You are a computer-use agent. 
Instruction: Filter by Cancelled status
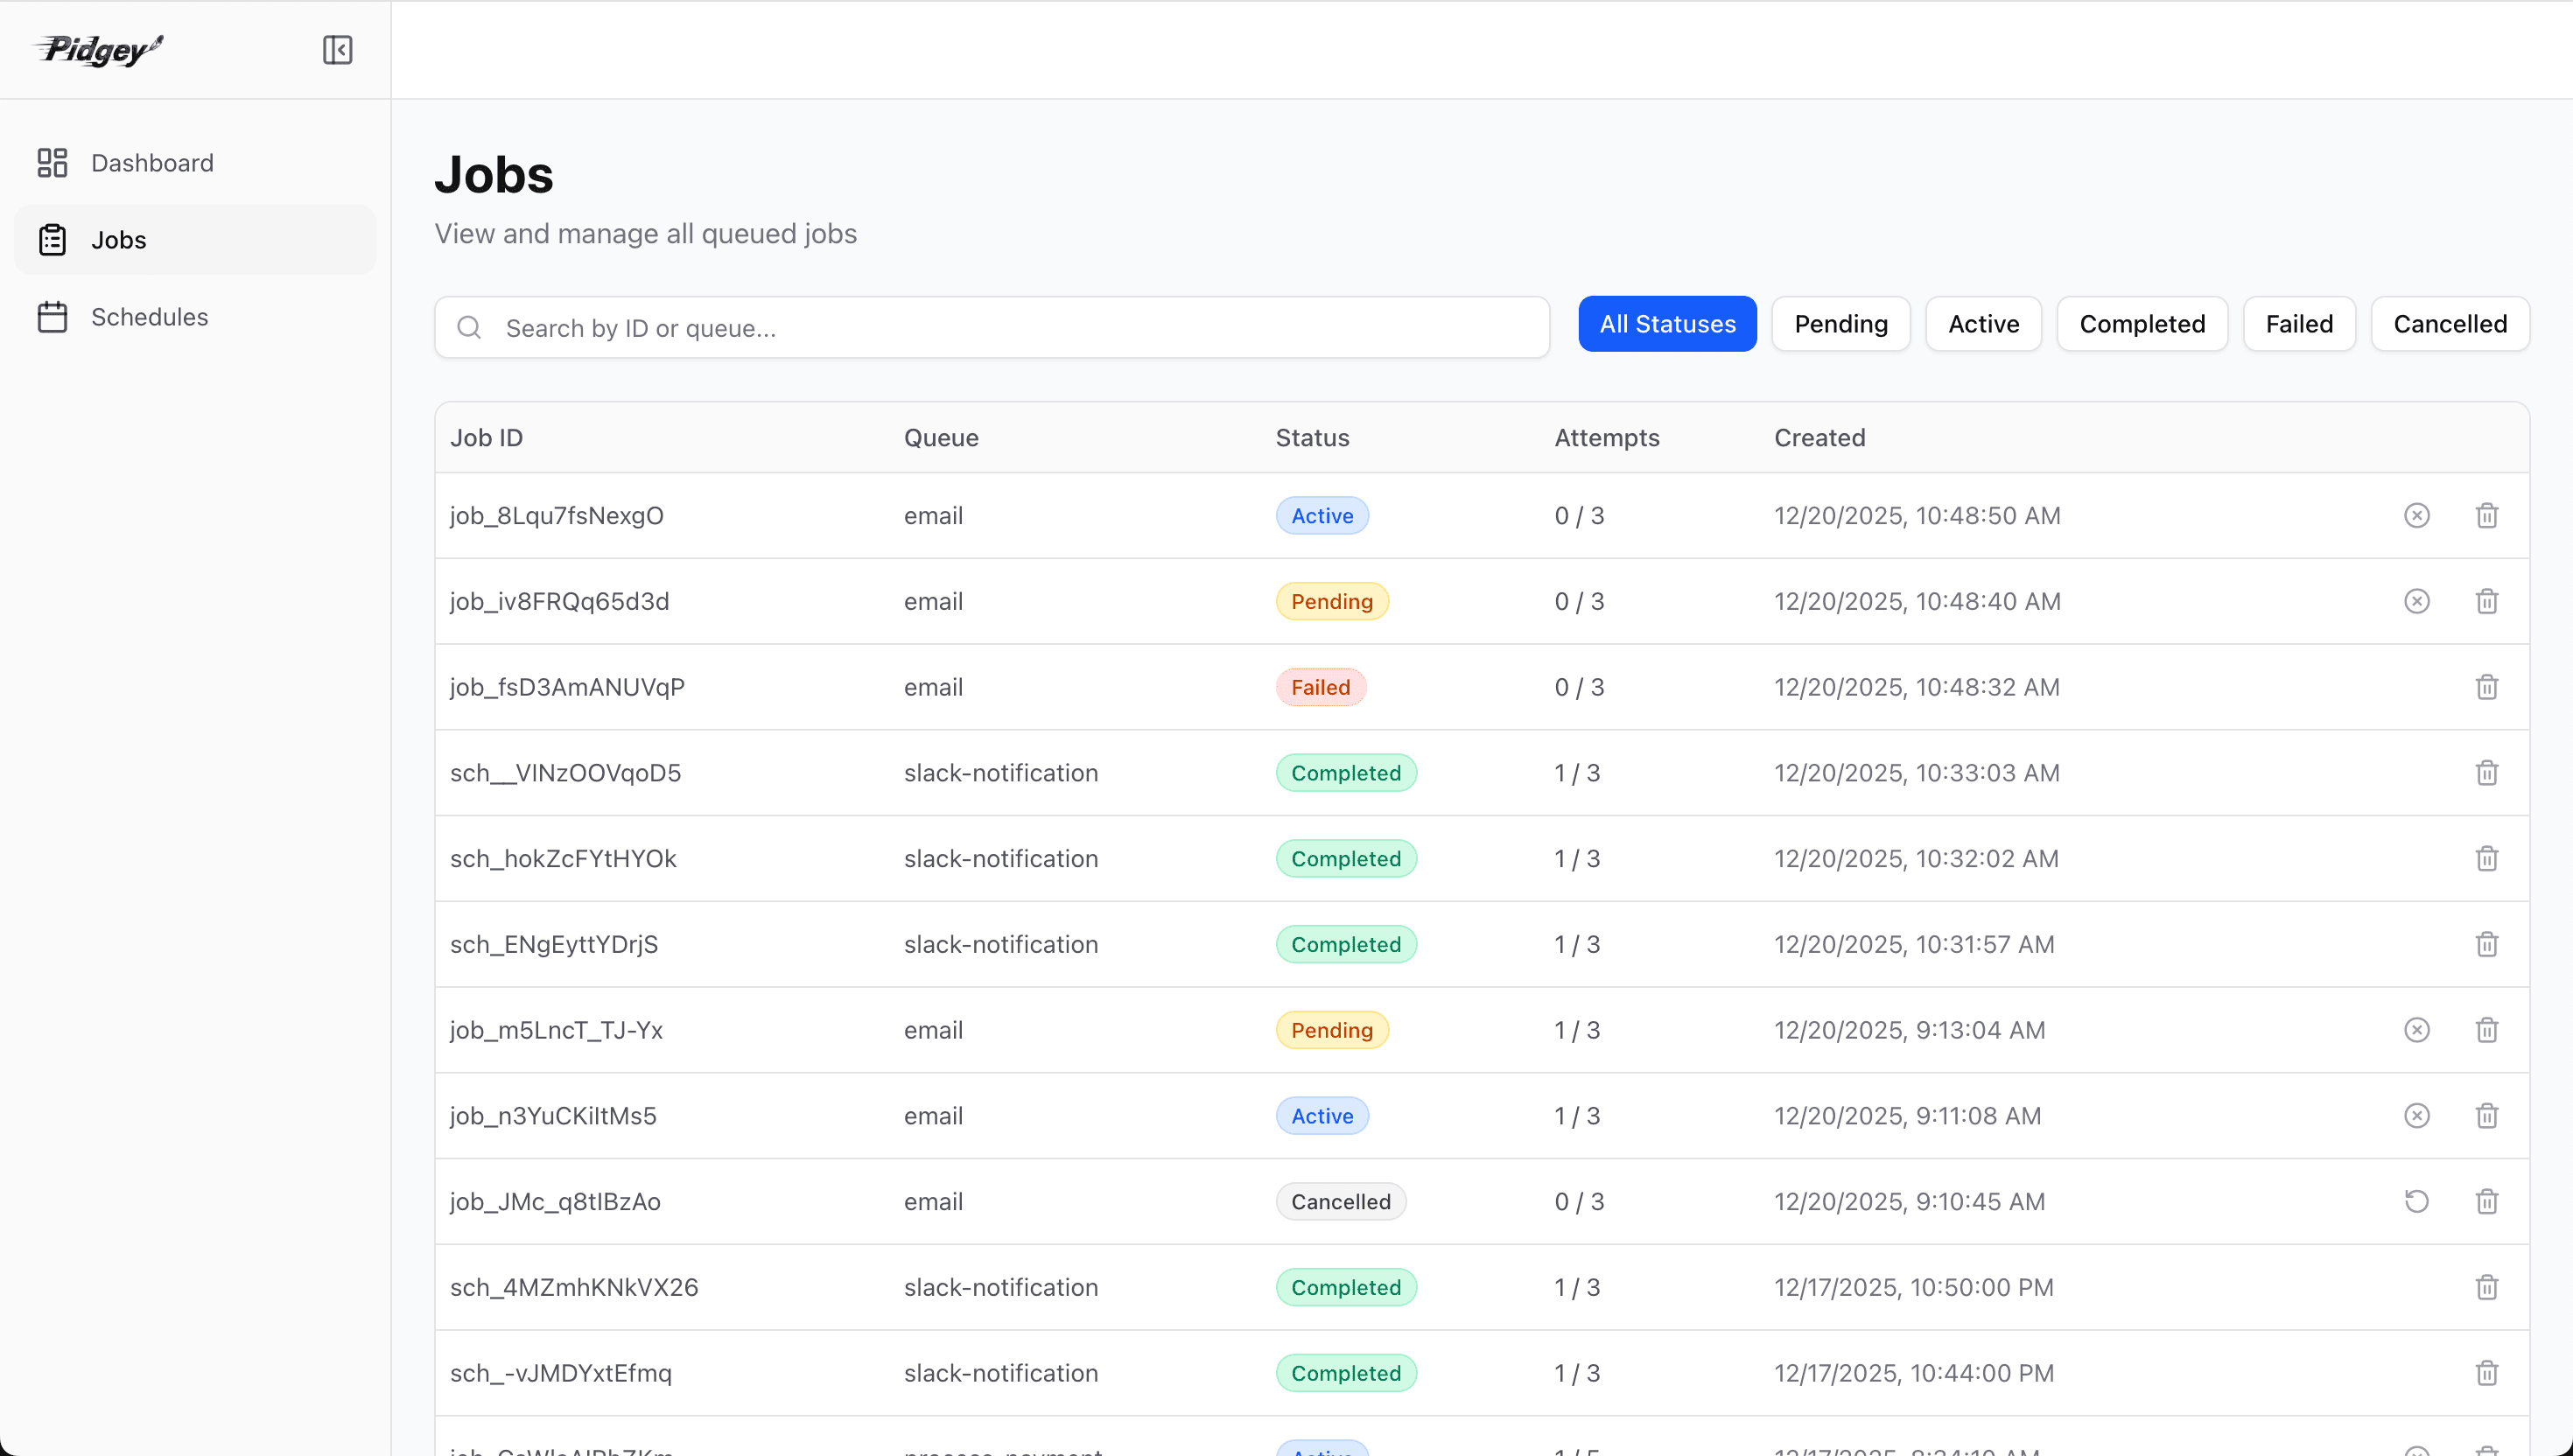click(x=2449, y=324)
